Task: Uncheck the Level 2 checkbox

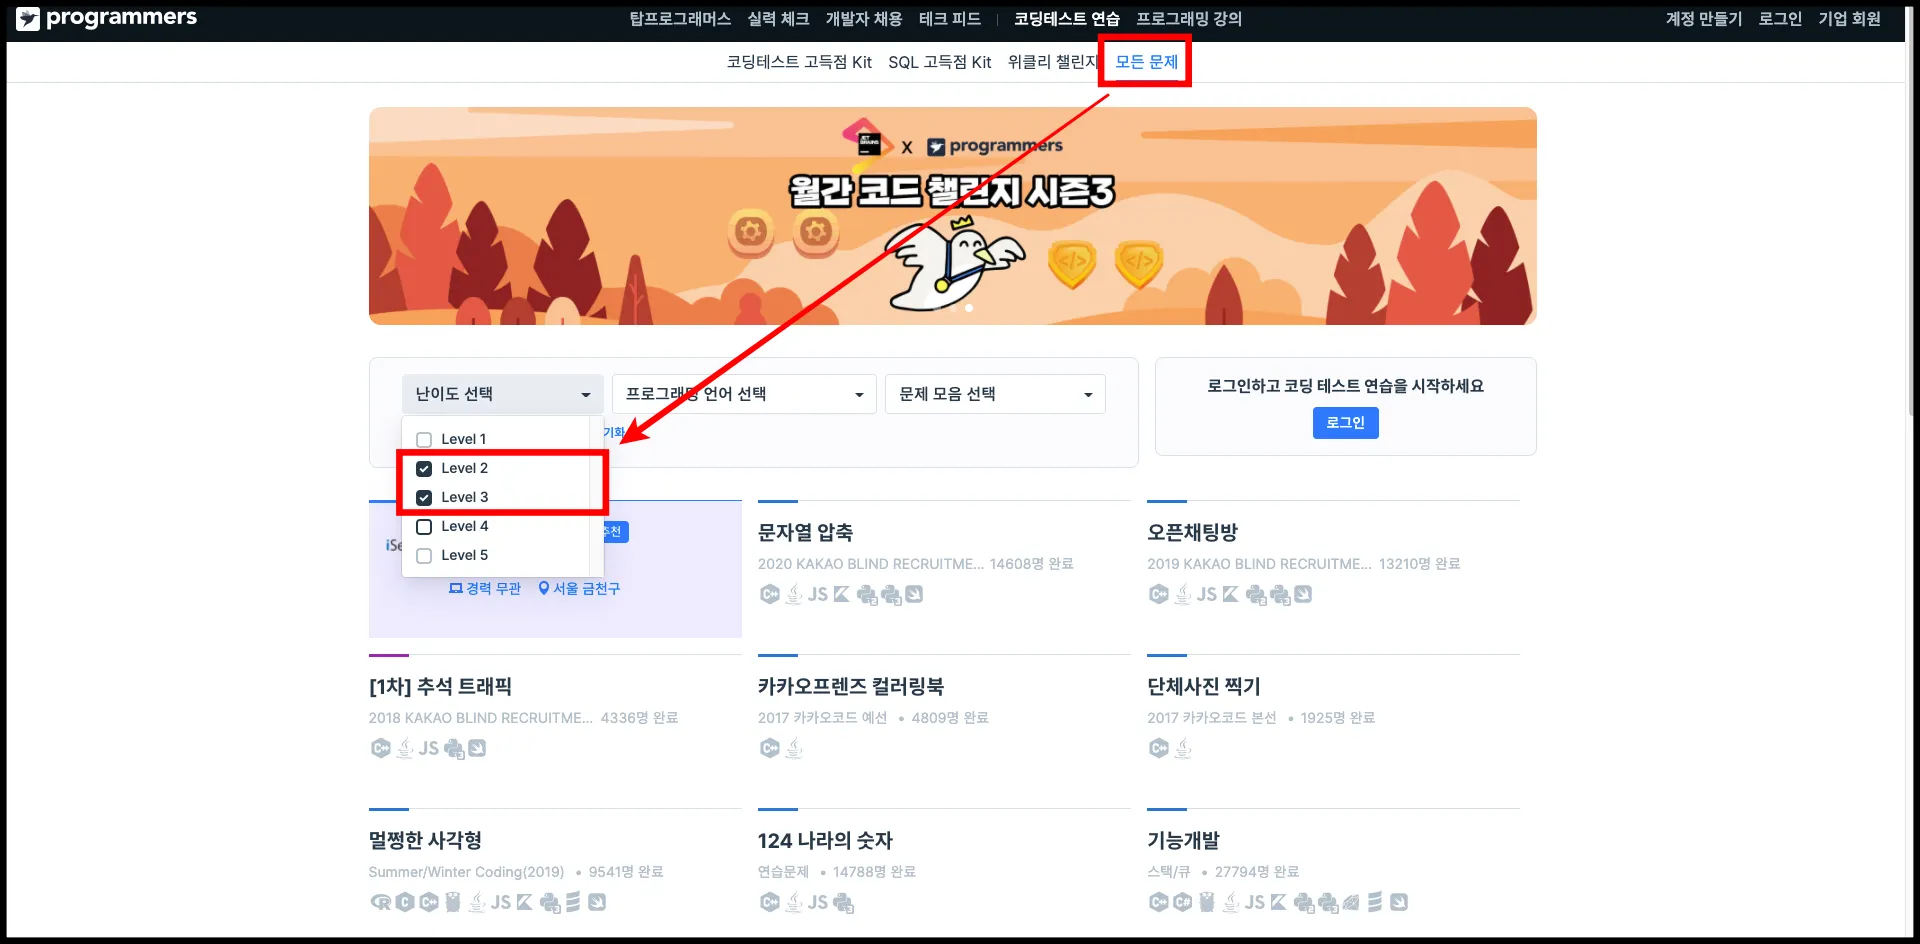Action: [424, 468]
